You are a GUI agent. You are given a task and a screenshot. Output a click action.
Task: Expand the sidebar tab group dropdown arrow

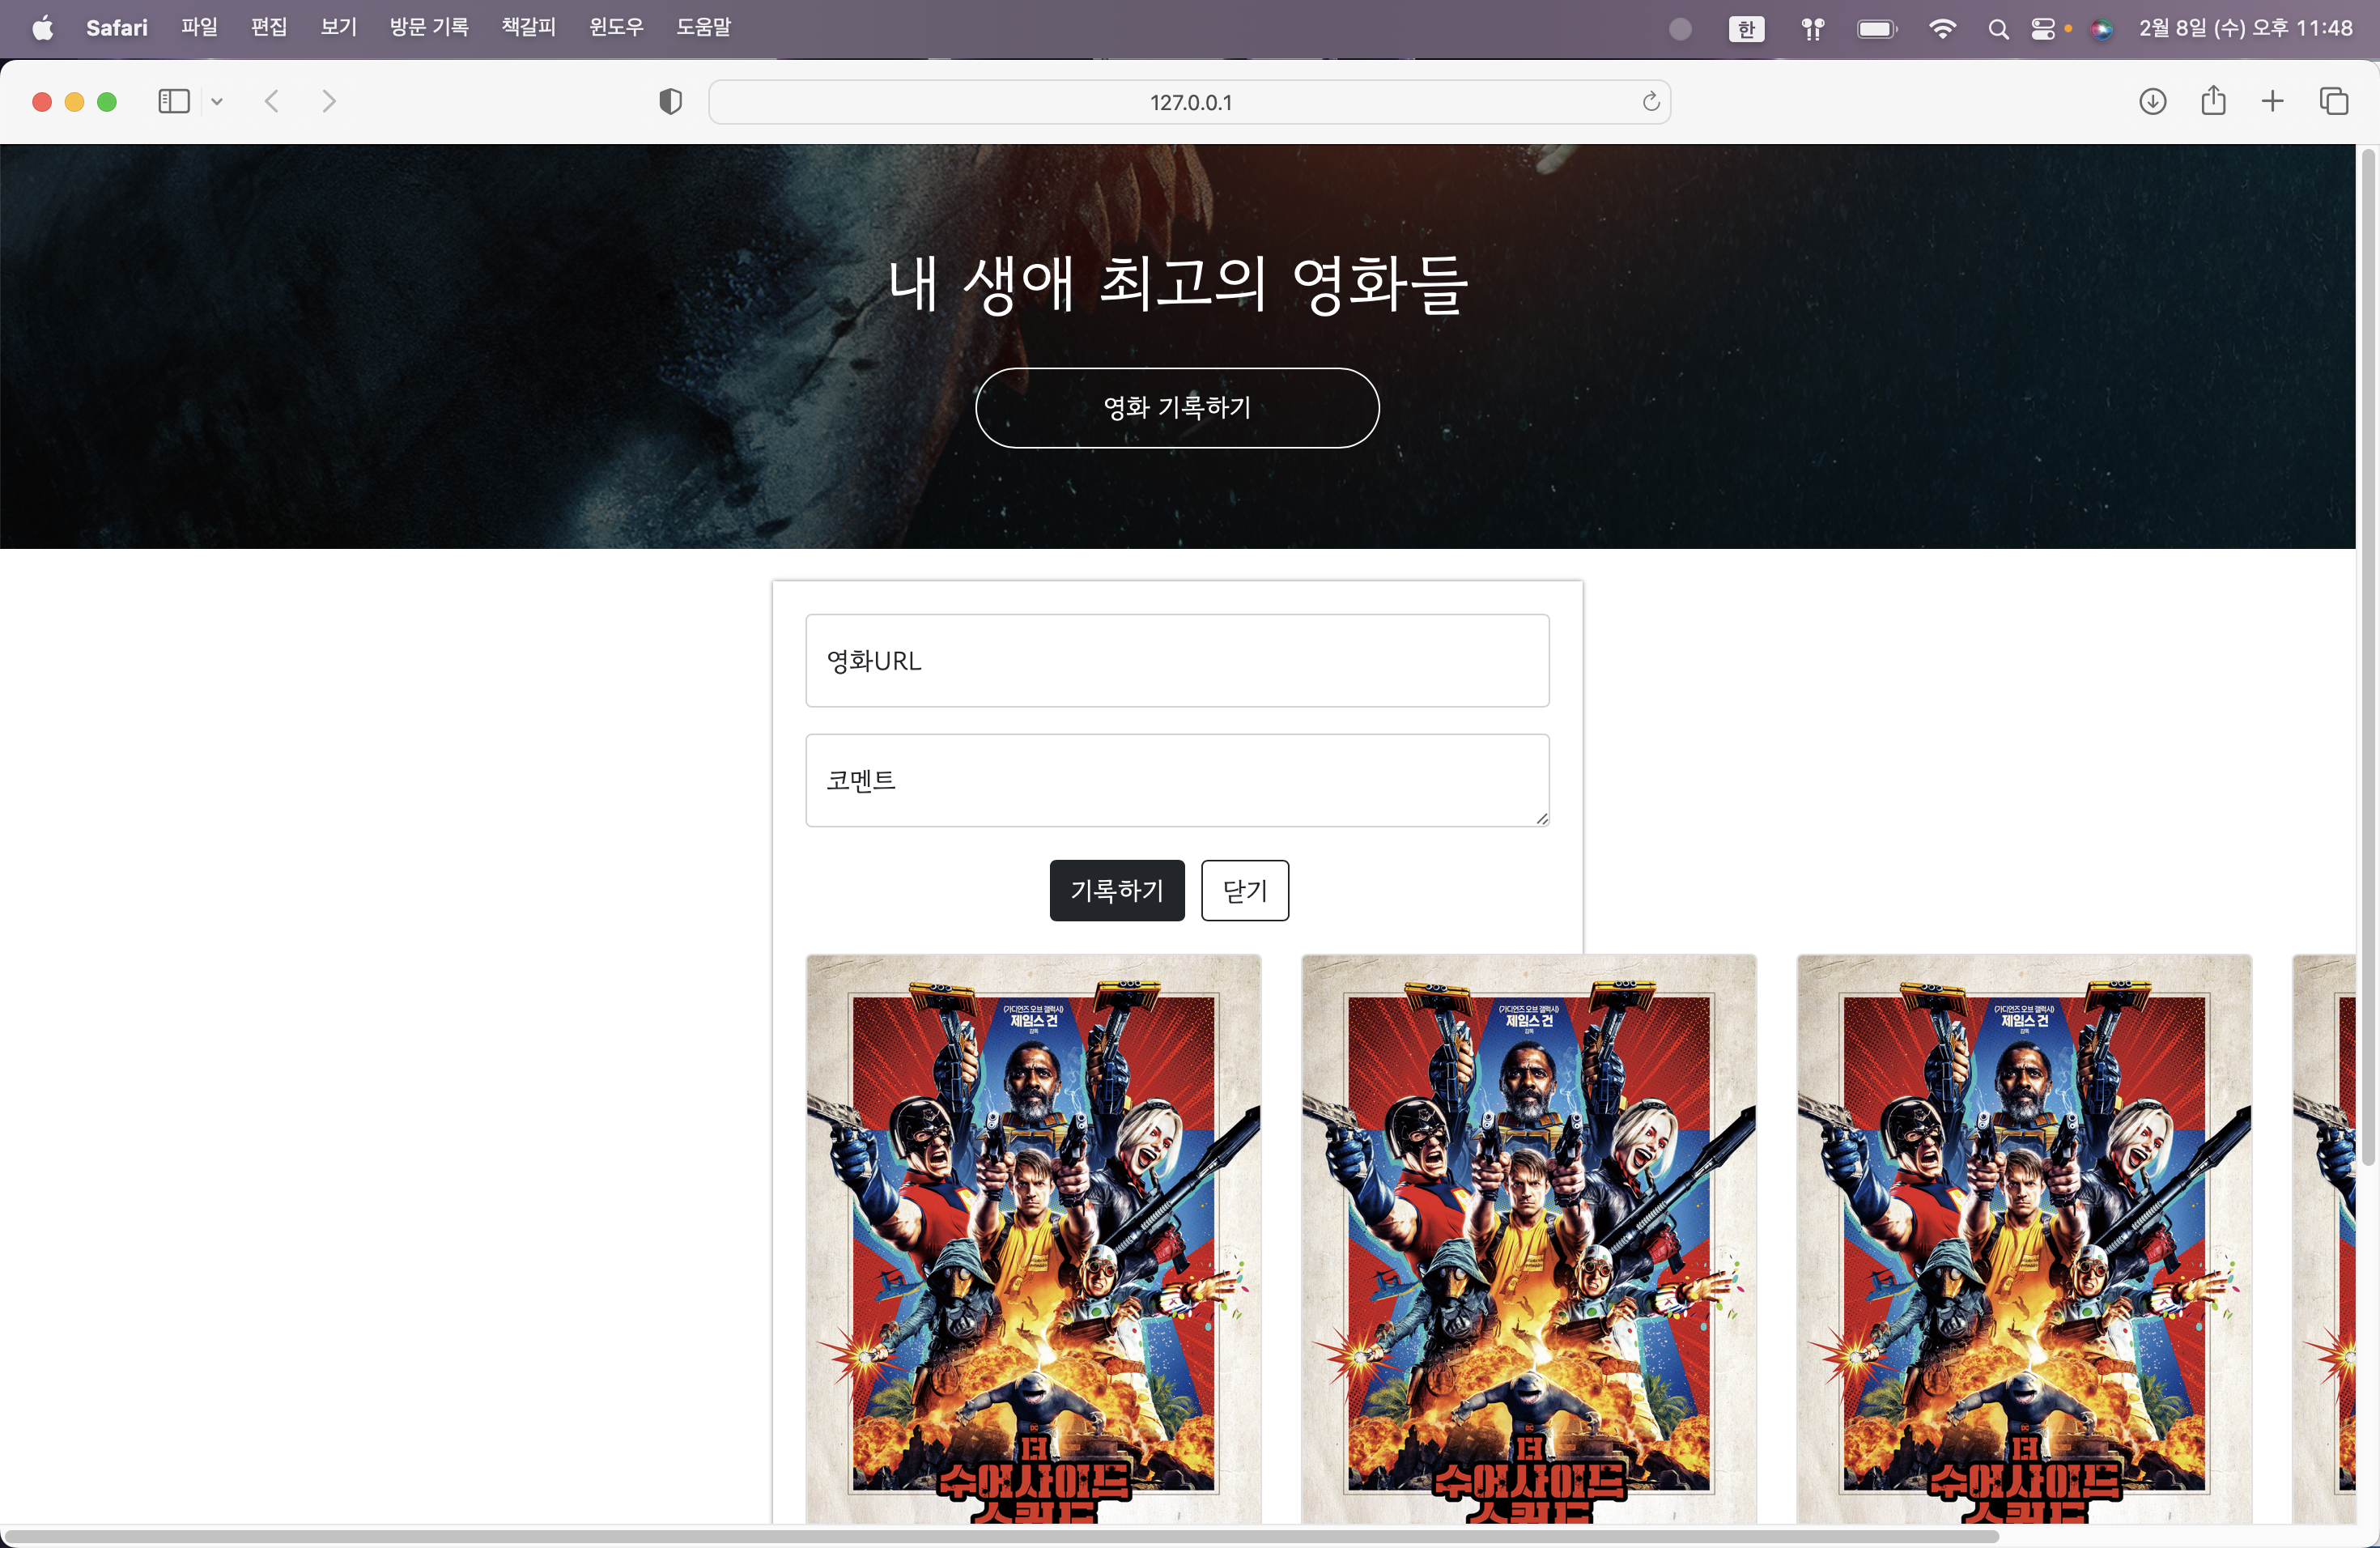(217, 101)
